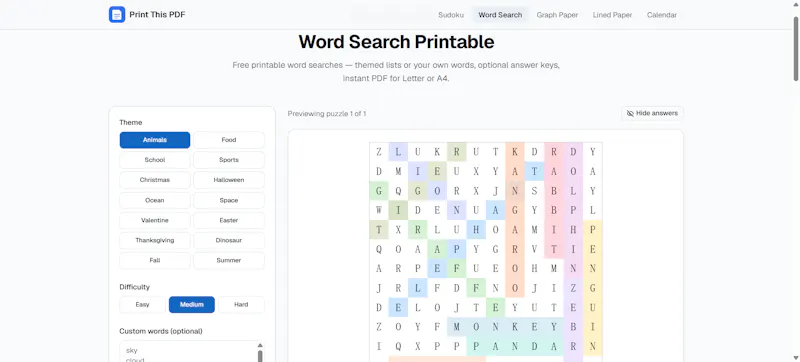Open the Sudoku page
Image resolution: width=800 pixels, height=362 pixels.
coord(451,15)
